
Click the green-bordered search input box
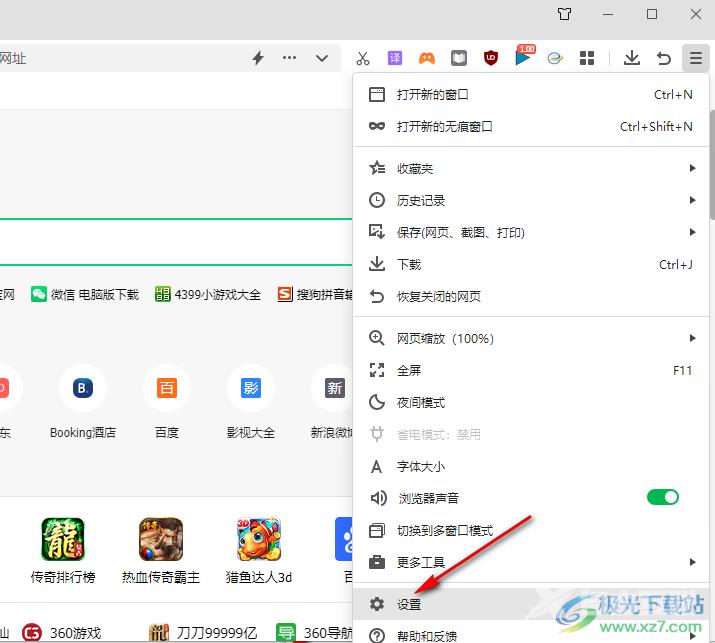click(x=176, y=242)
